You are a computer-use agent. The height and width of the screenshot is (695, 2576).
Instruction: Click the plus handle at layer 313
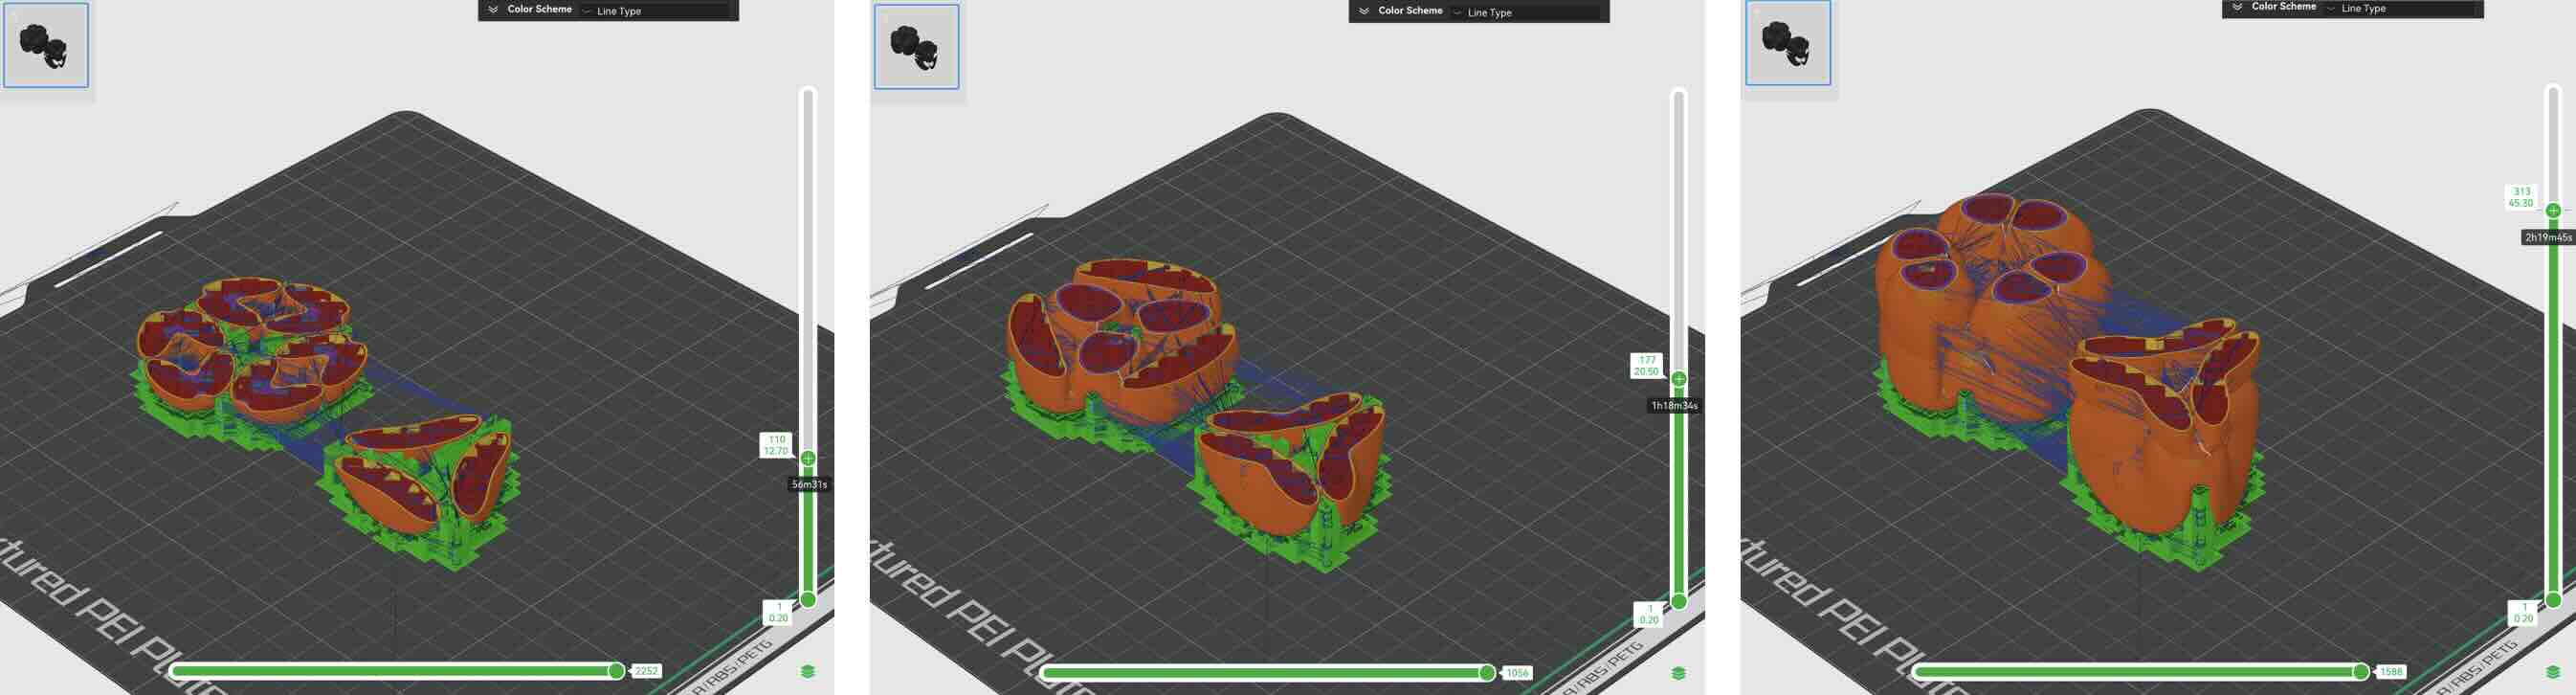pos(2552,210)
